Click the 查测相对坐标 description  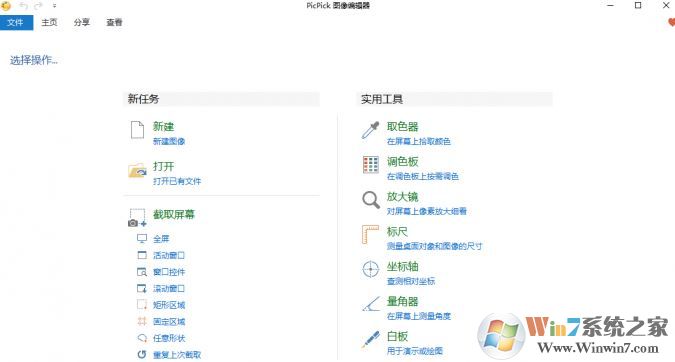click(411, 281)
